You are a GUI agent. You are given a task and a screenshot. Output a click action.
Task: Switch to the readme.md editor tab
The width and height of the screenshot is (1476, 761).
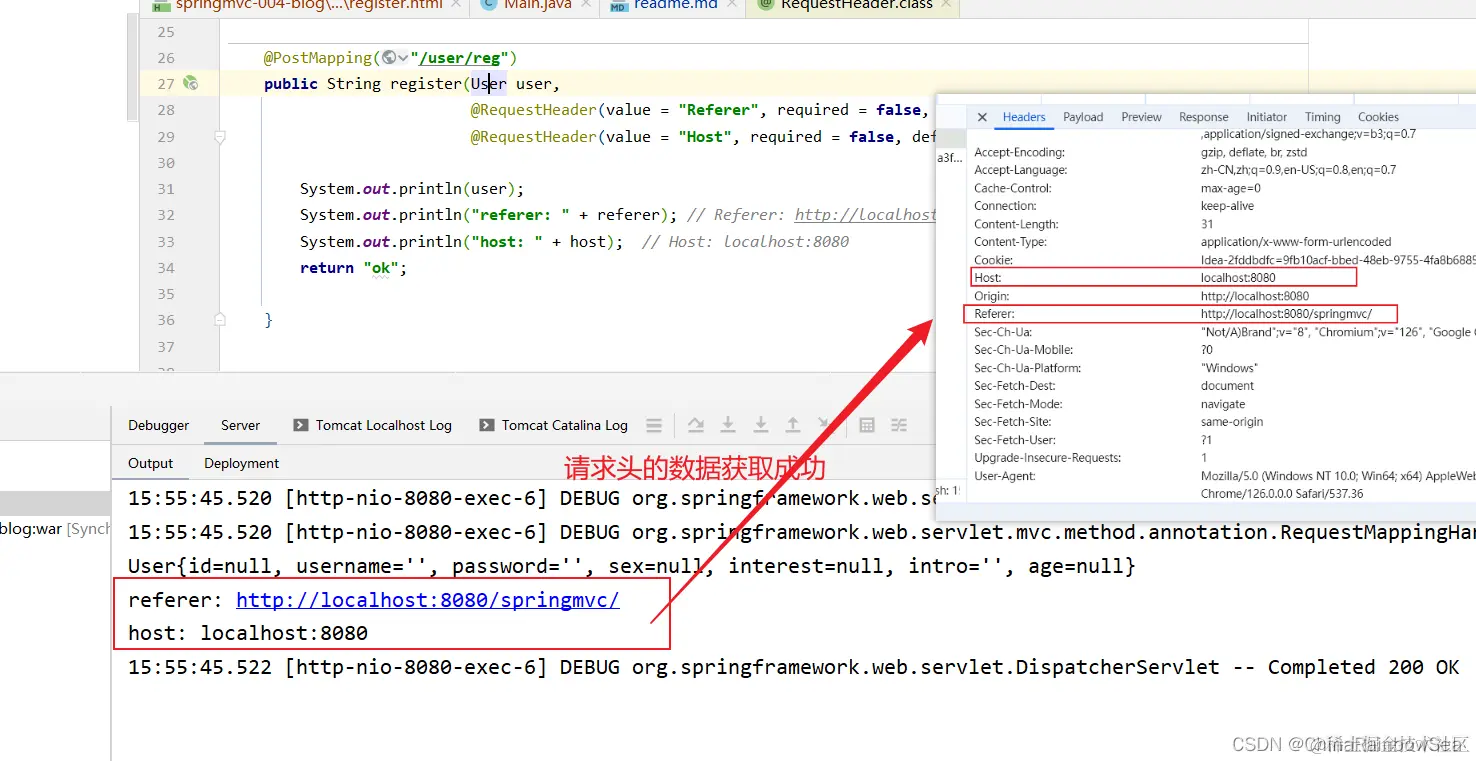point(672,5)
